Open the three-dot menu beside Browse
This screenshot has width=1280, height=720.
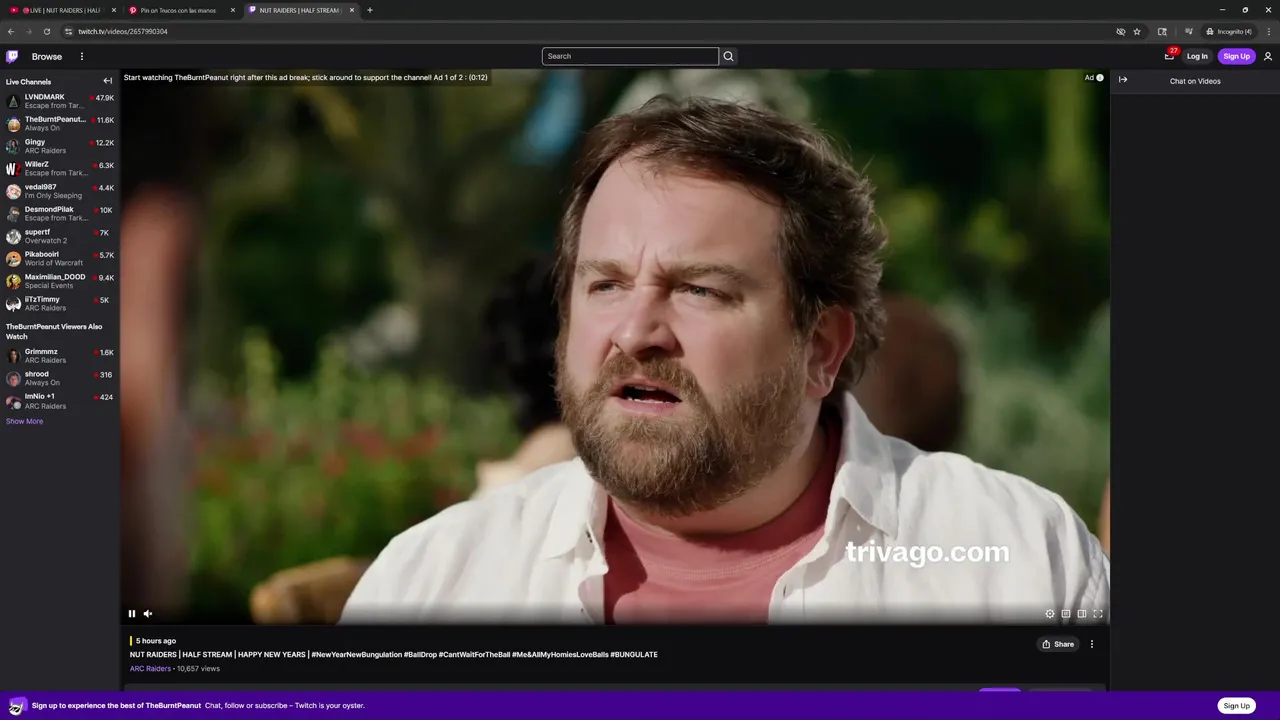(82, 56)
